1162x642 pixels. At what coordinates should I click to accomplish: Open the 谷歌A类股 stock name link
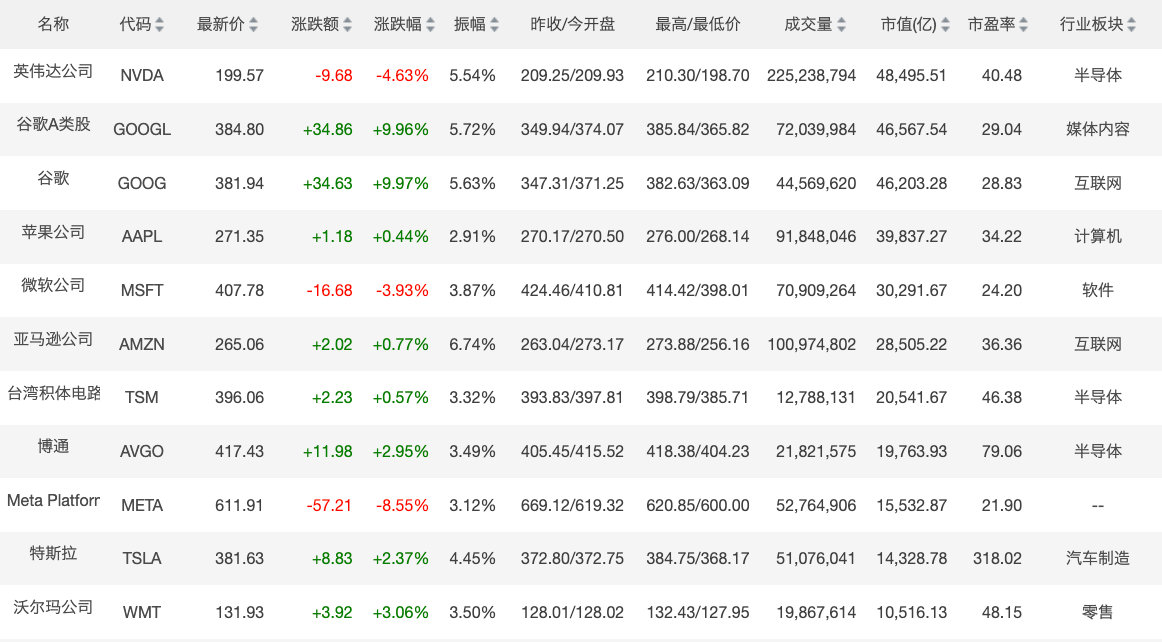[x=53, y=125]
